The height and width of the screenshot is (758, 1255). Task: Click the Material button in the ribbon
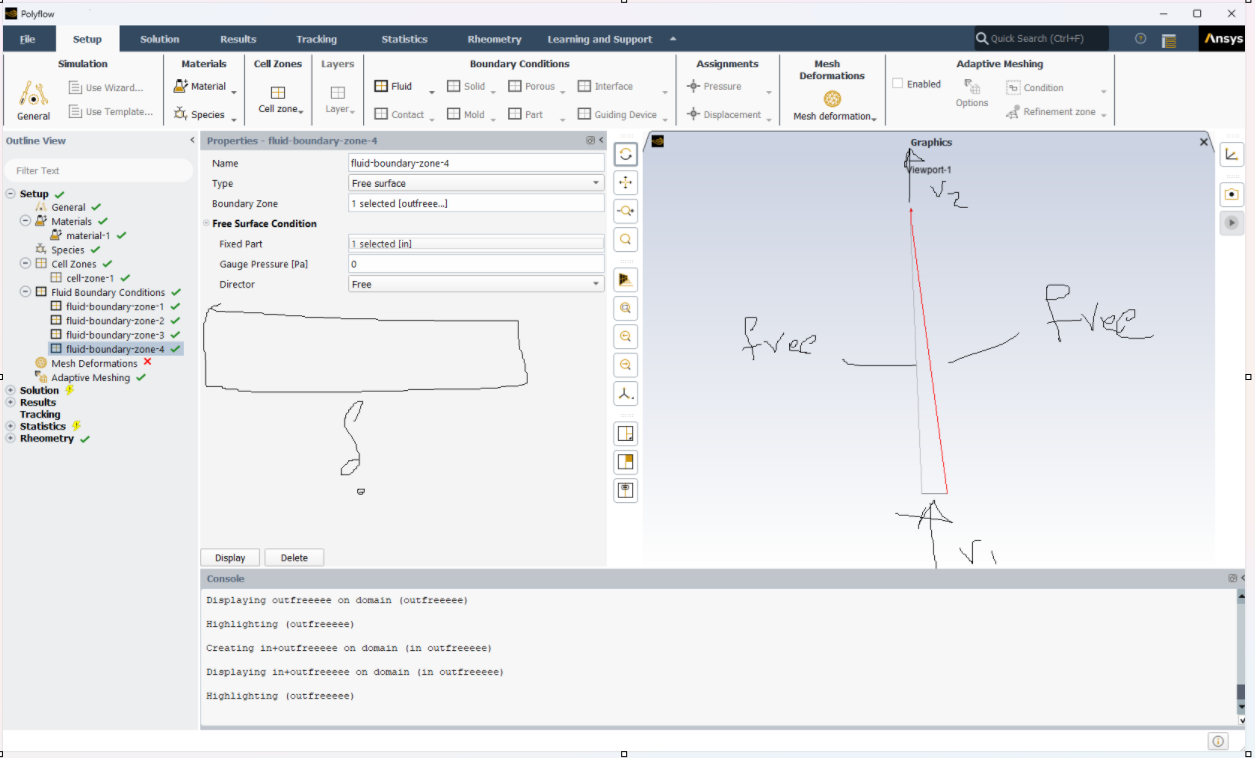tap(201, 87)
